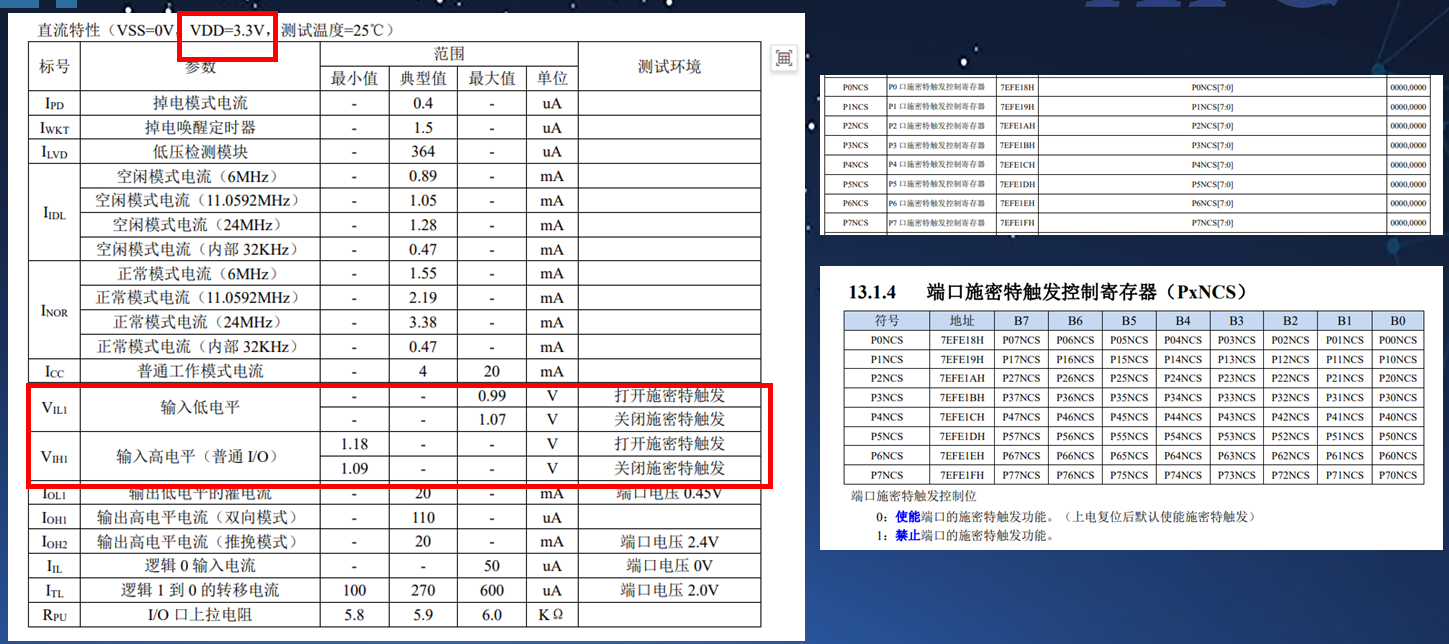1449x644 pixels.
Task: Select the line '1：禁止端口的施密特触发功能。'
Action: (x=964, y=535)
